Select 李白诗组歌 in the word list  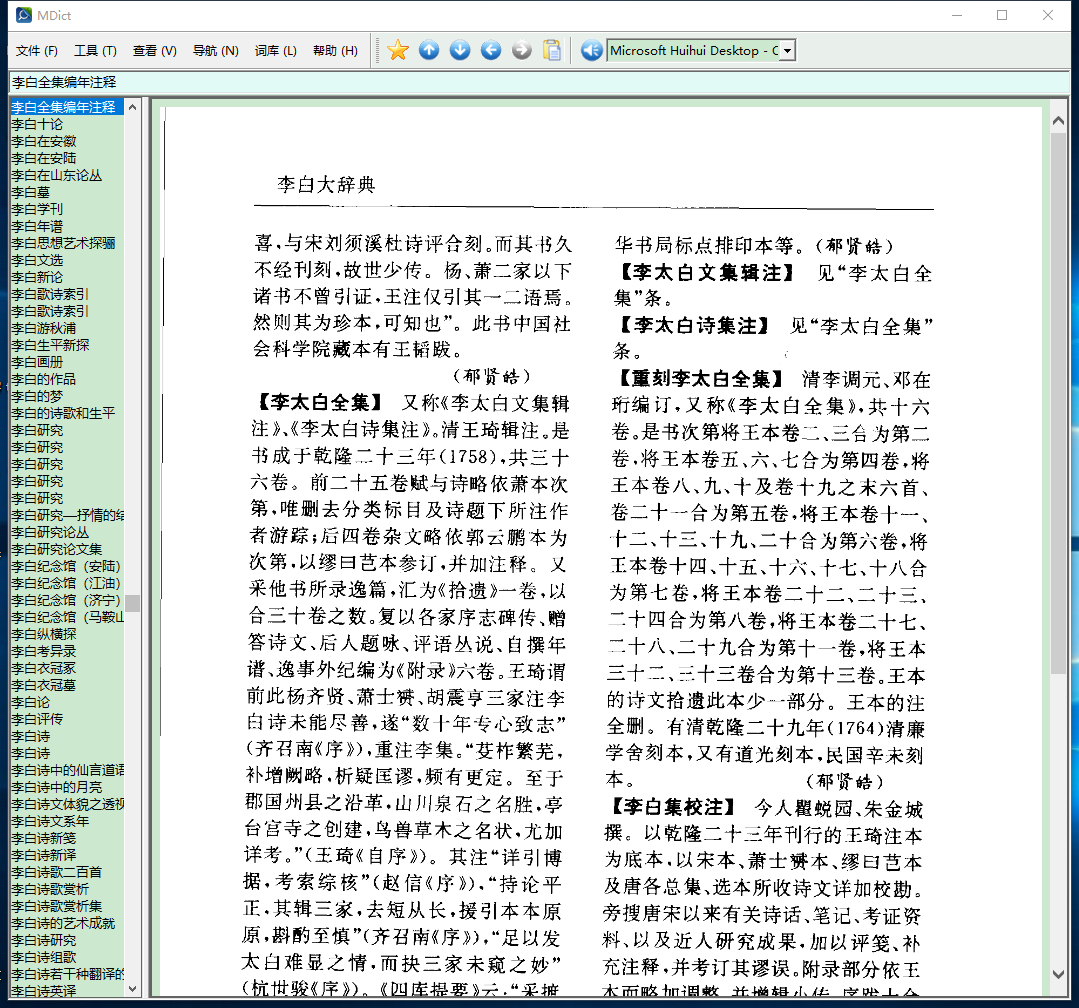(x=44, y=957)
